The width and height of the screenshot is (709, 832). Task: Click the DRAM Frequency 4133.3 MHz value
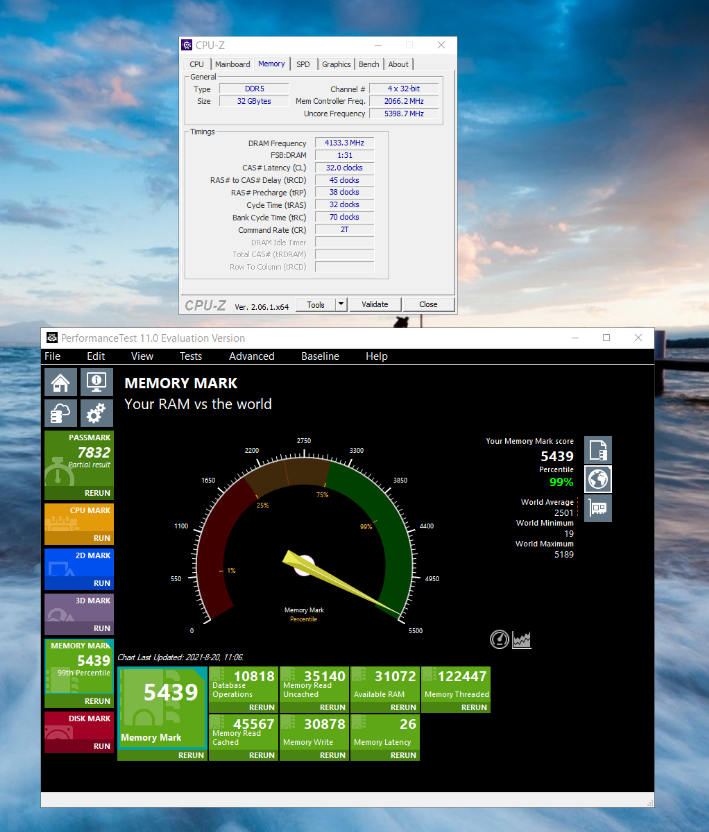(344, 143)
